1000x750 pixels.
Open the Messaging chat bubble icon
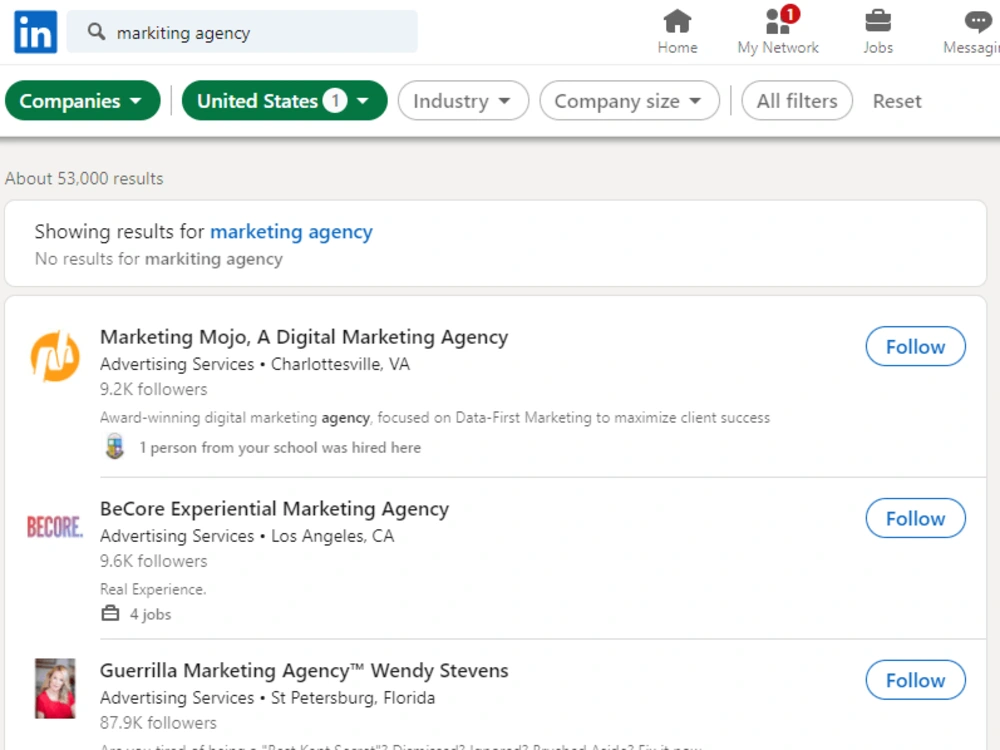coord(977,21)
